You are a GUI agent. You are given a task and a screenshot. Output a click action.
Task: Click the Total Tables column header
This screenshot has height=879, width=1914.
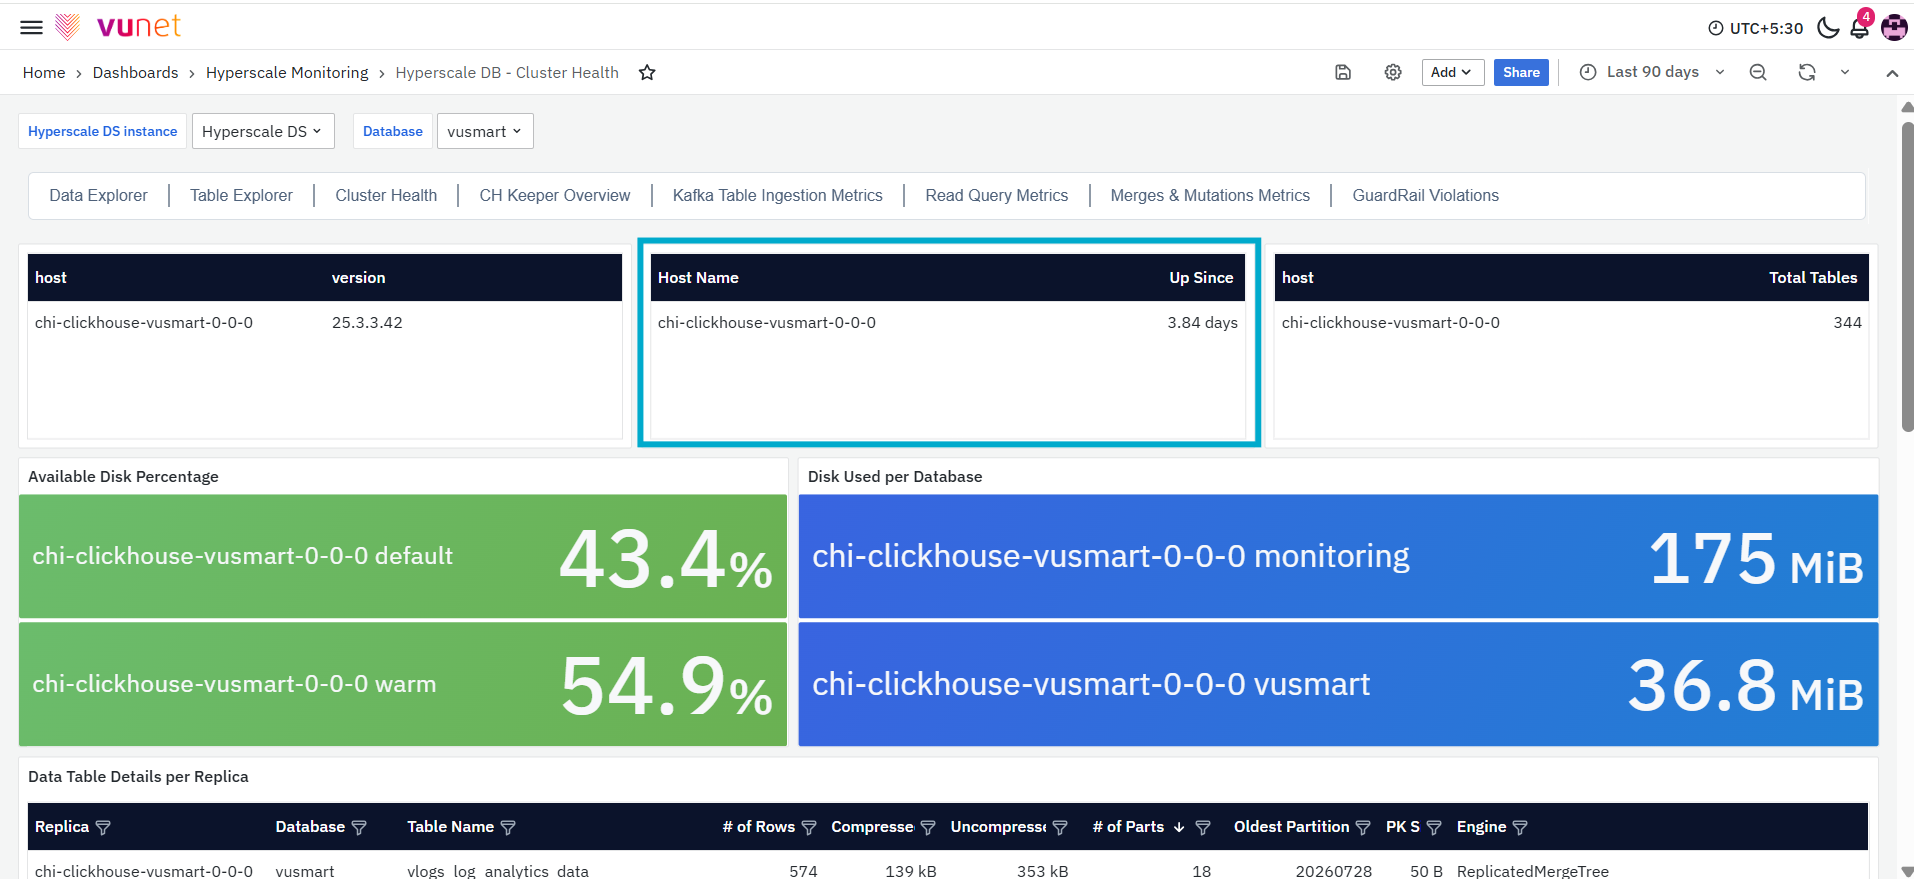point(1813,278)
